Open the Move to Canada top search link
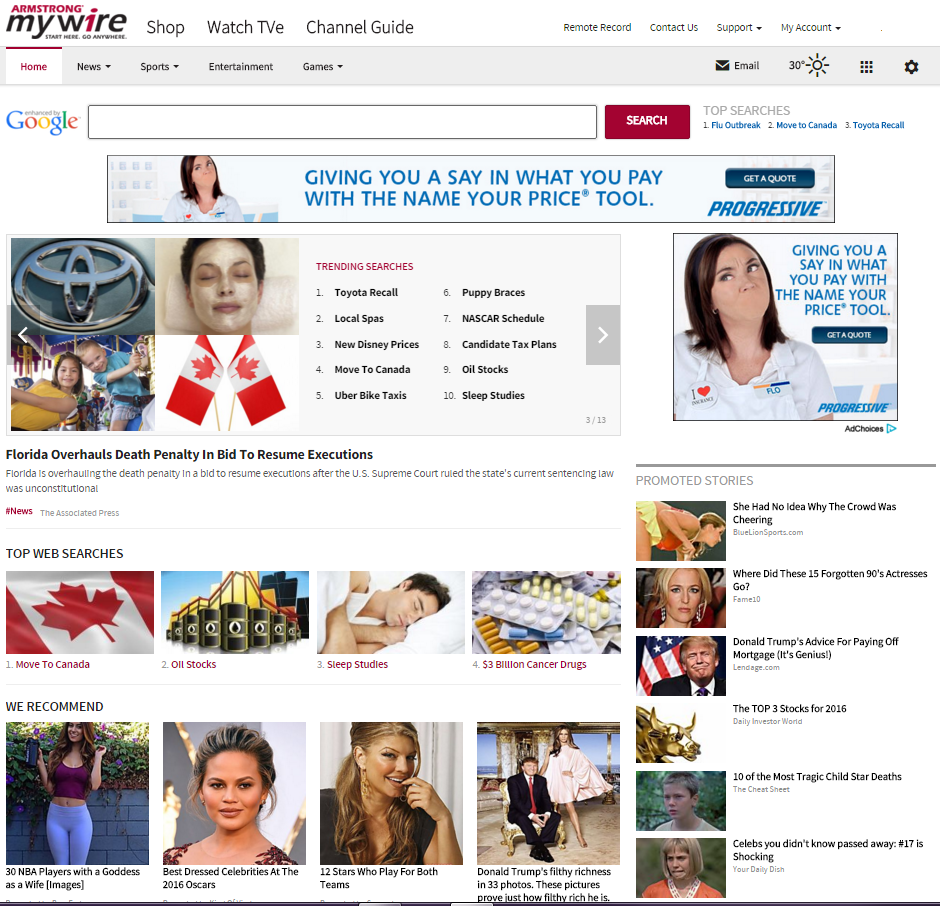 pos(806,125)
